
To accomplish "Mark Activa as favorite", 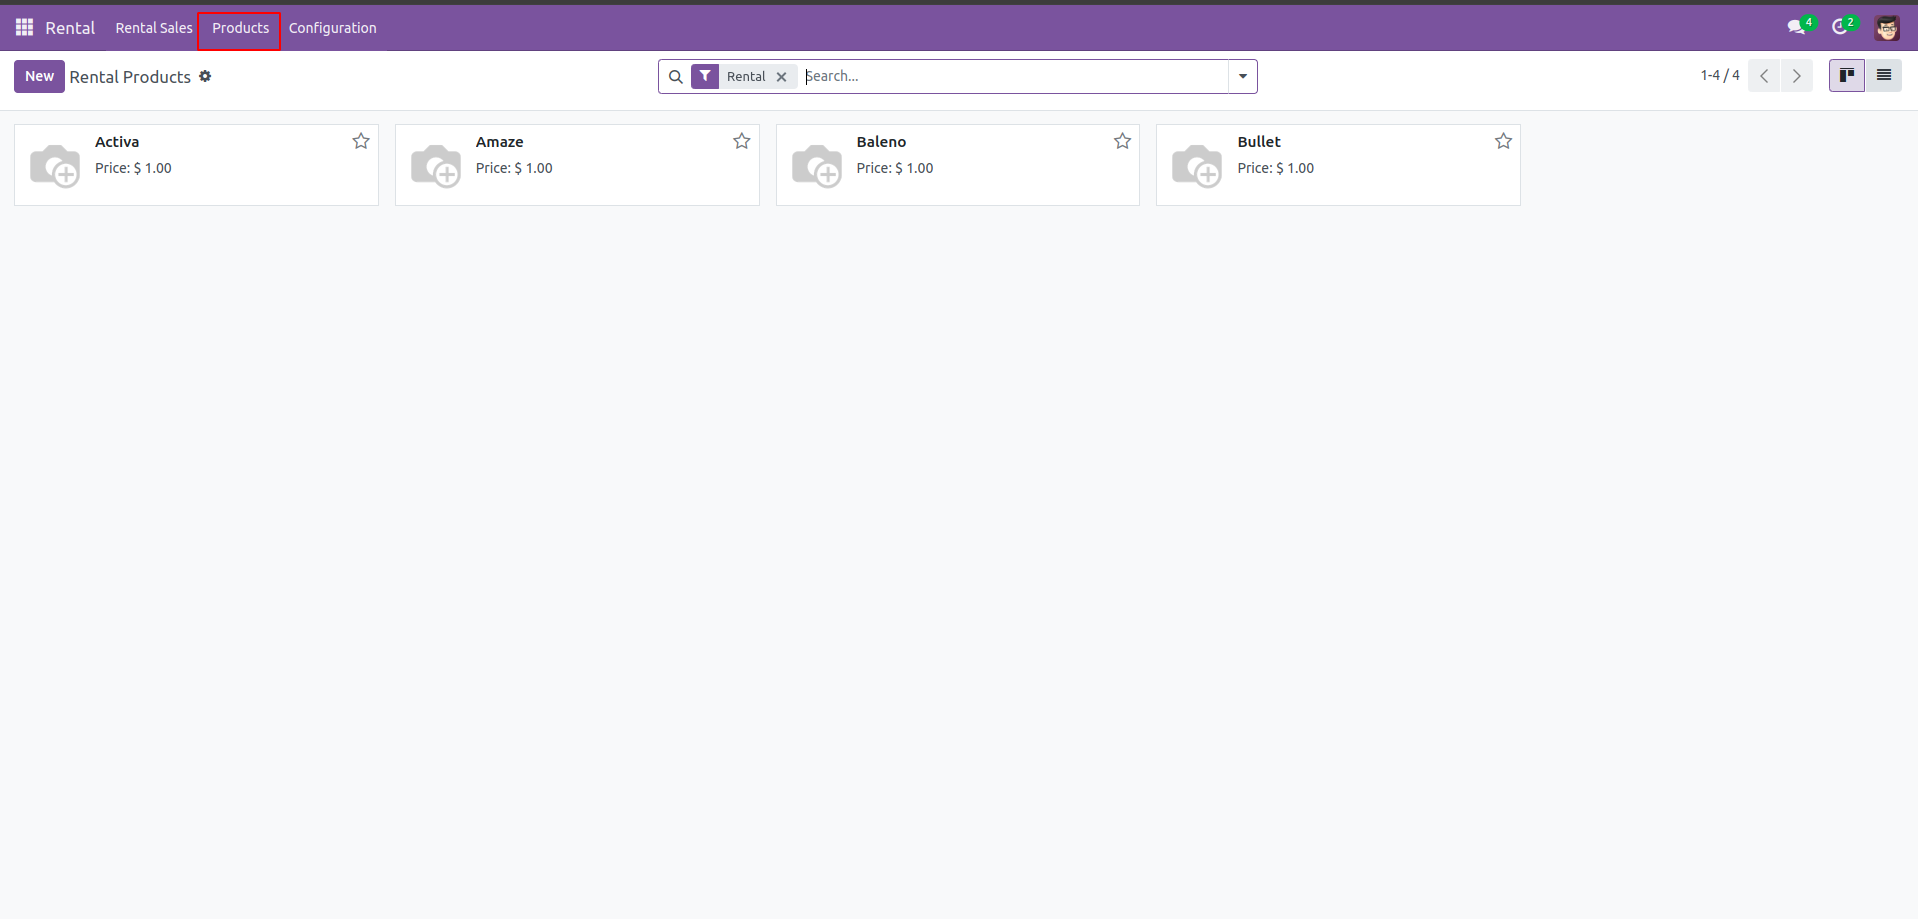I will [361, 141].
